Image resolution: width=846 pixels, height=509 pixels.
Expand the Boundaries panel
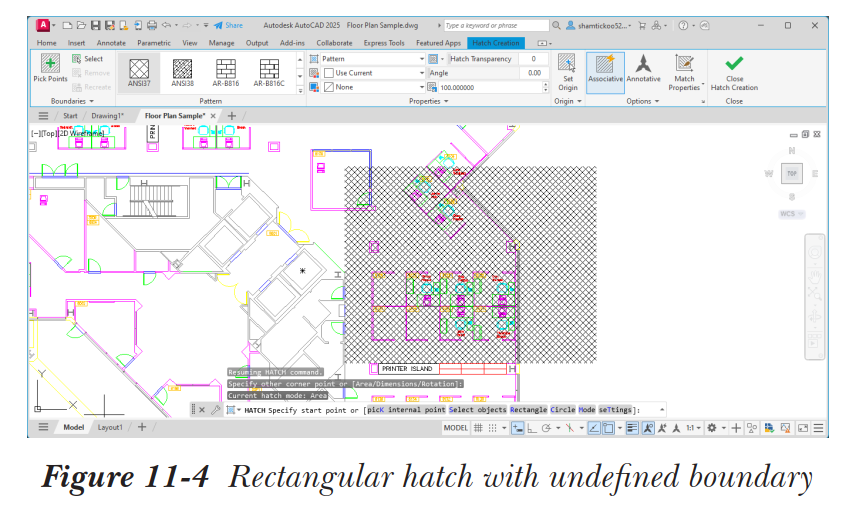click(x=72, y=101)
